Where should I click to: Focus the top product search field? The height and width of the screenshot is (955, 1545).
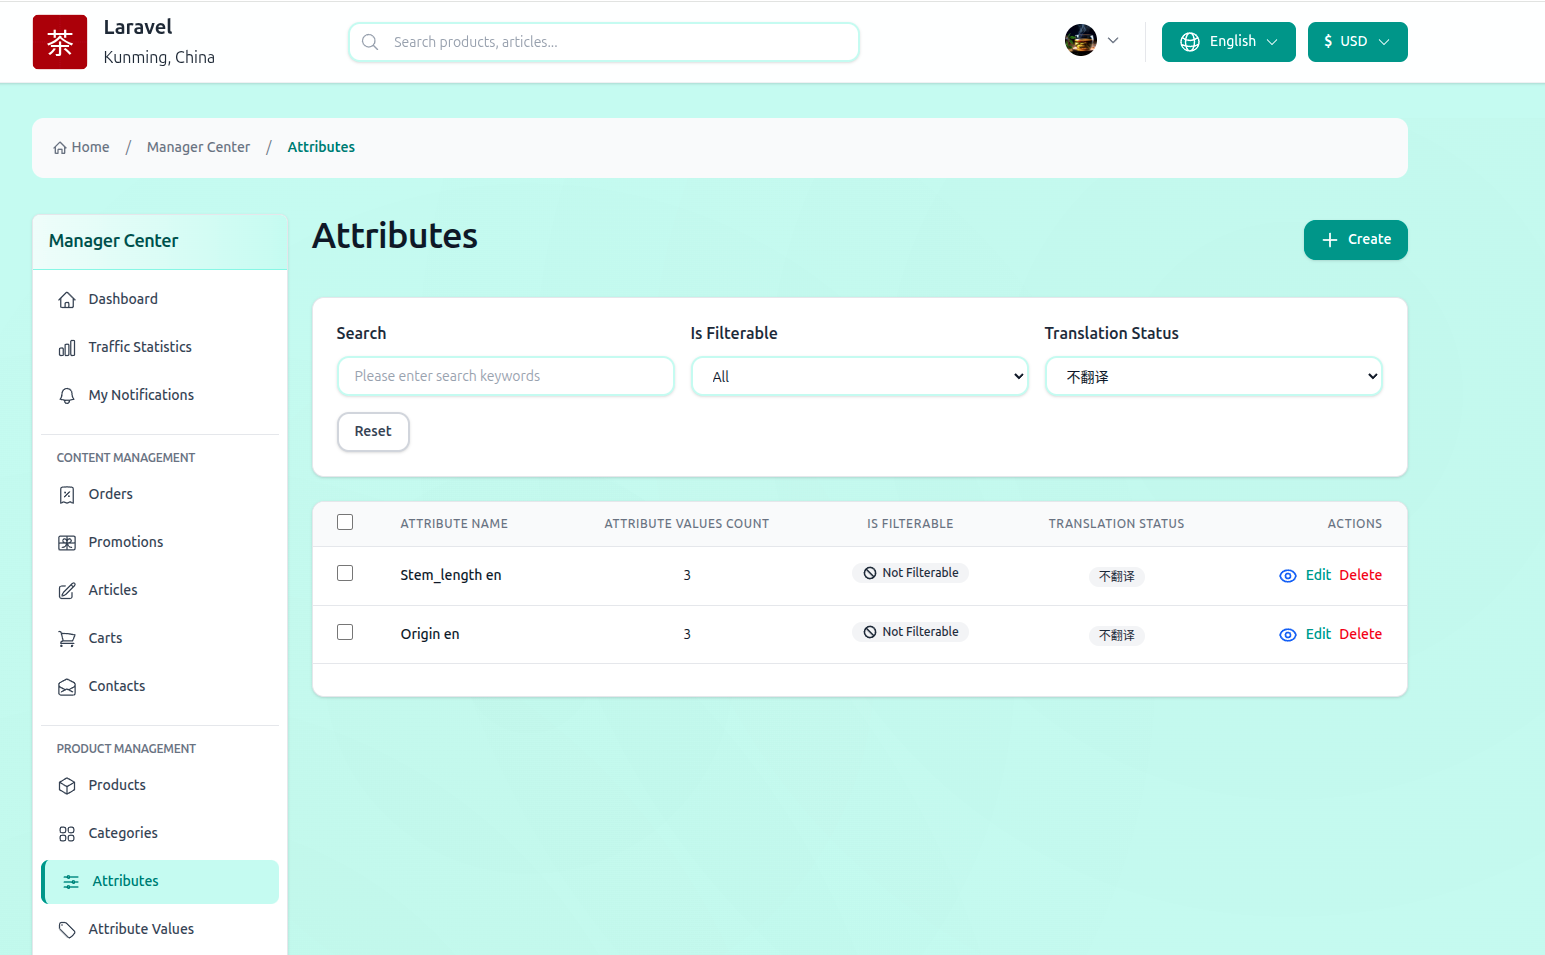click(604, 42)
